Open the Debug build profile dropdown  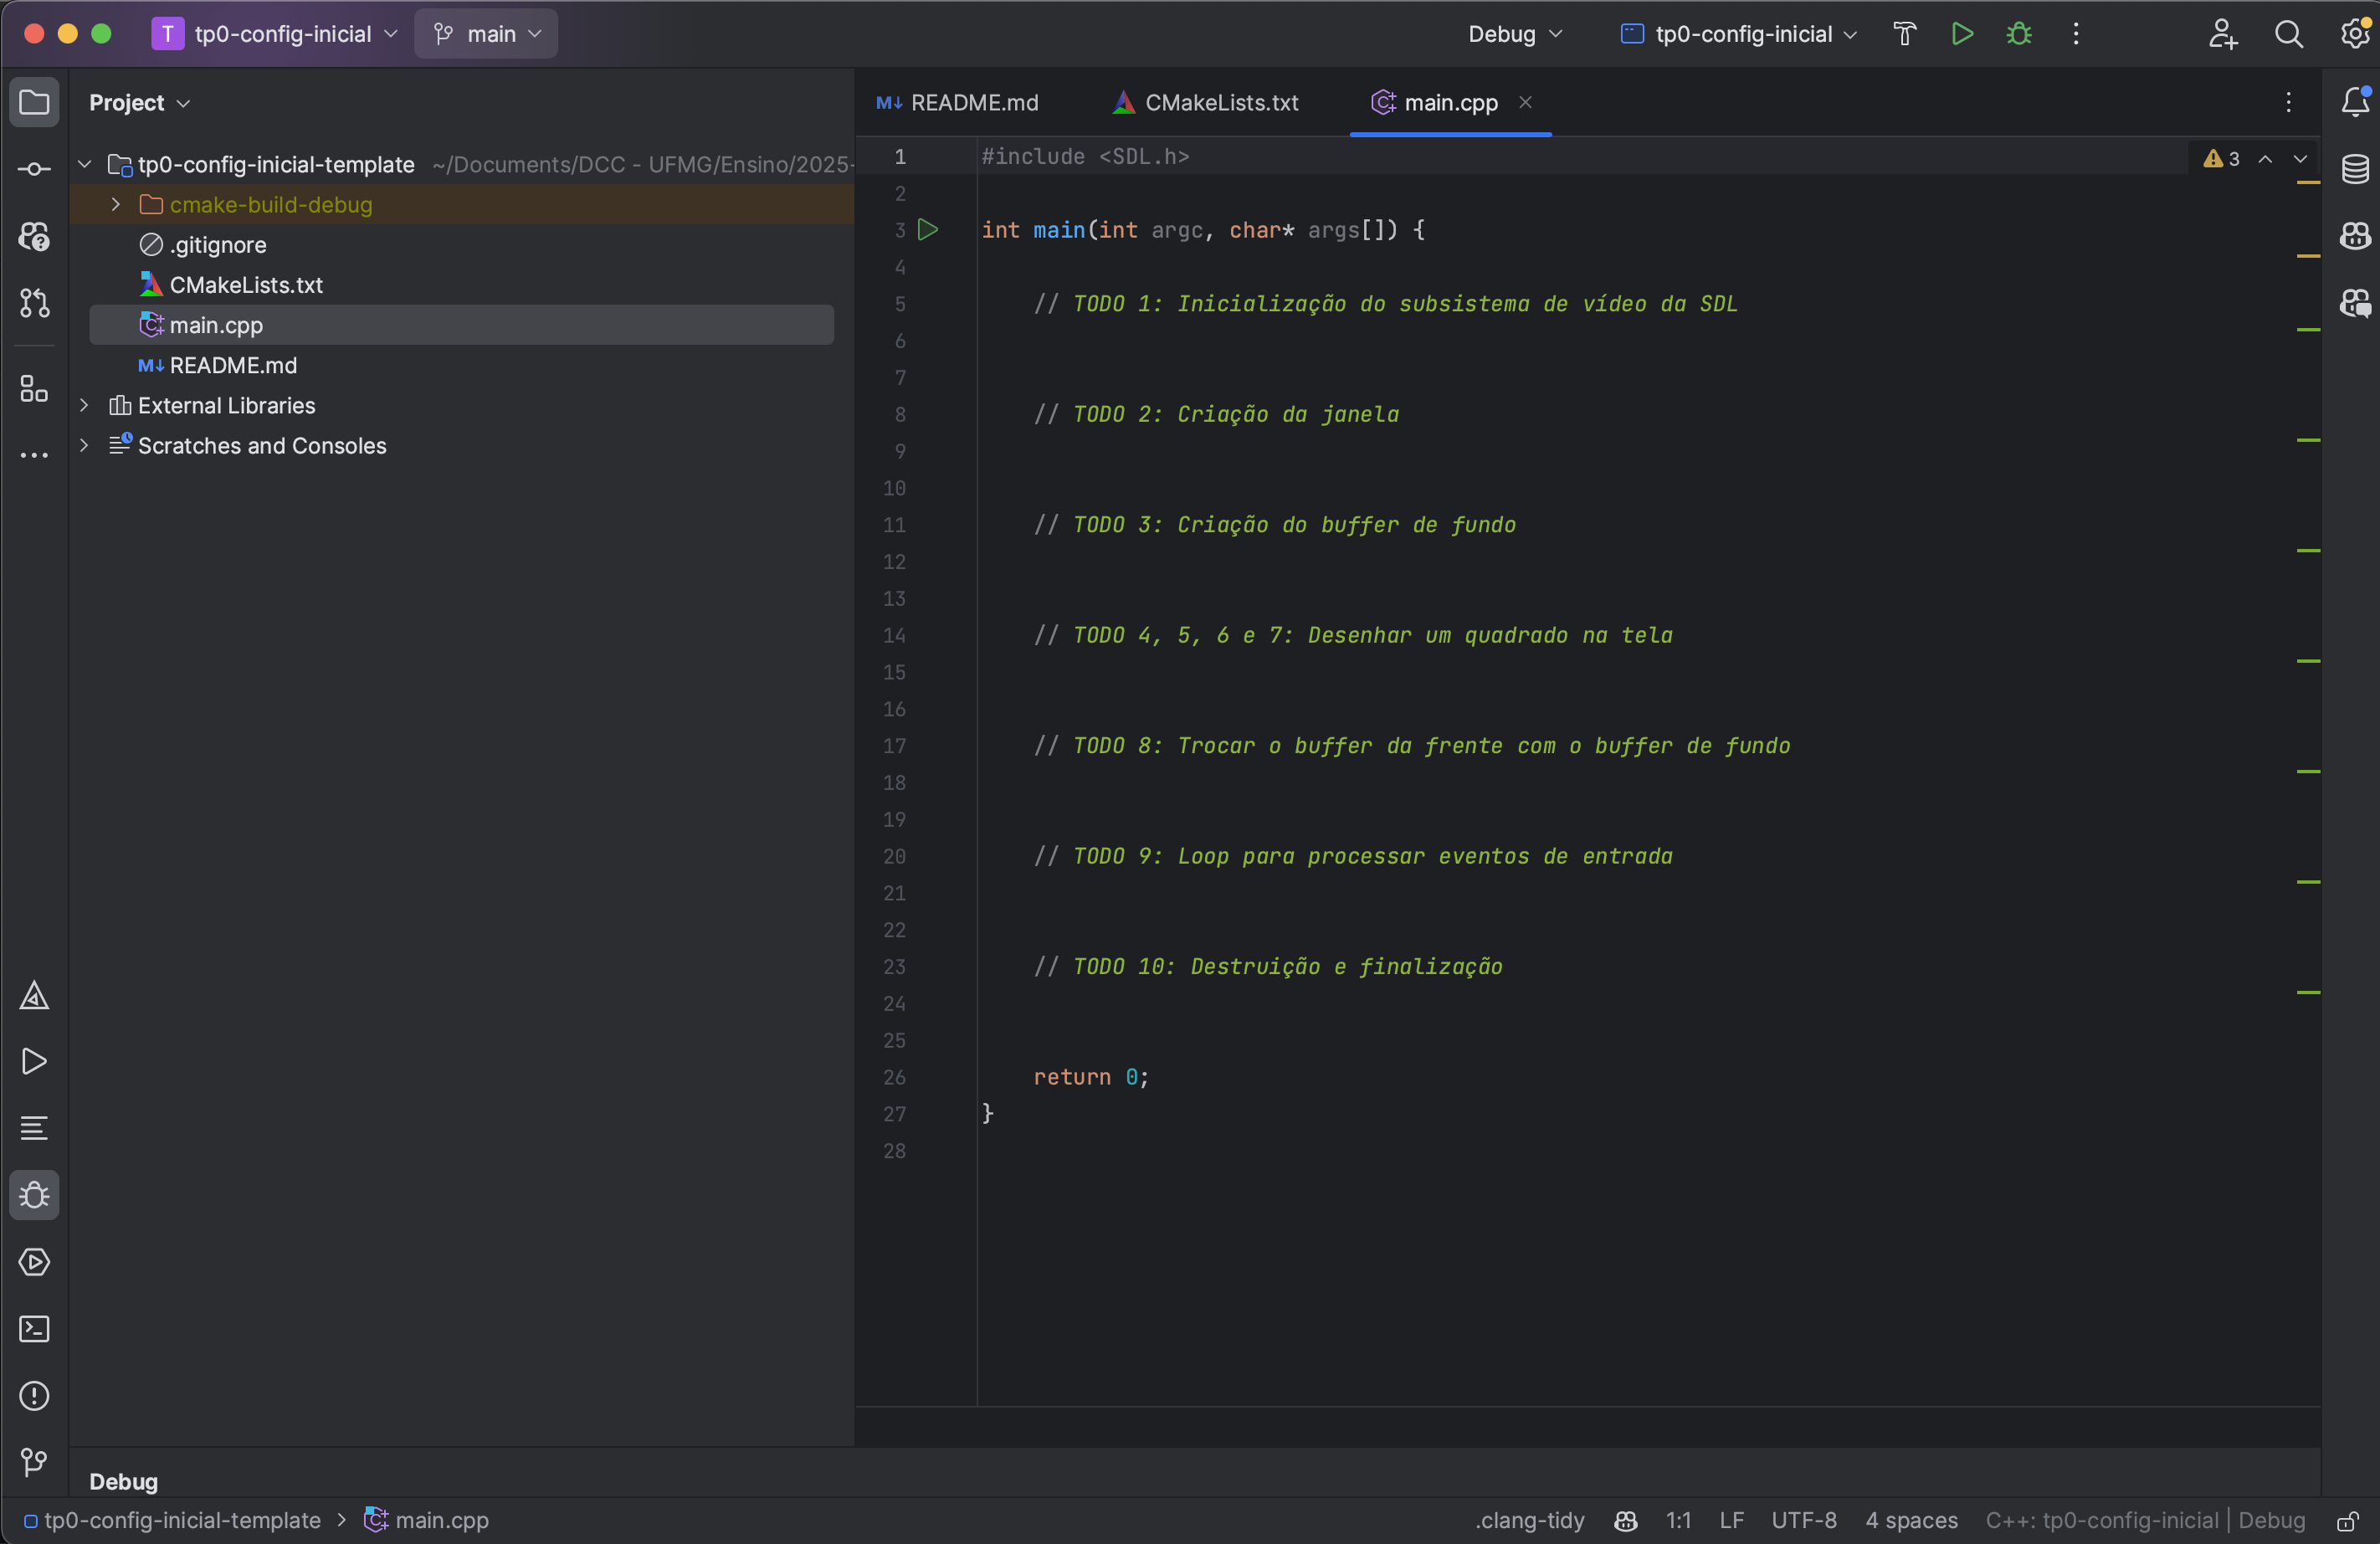pos(1514,34)
